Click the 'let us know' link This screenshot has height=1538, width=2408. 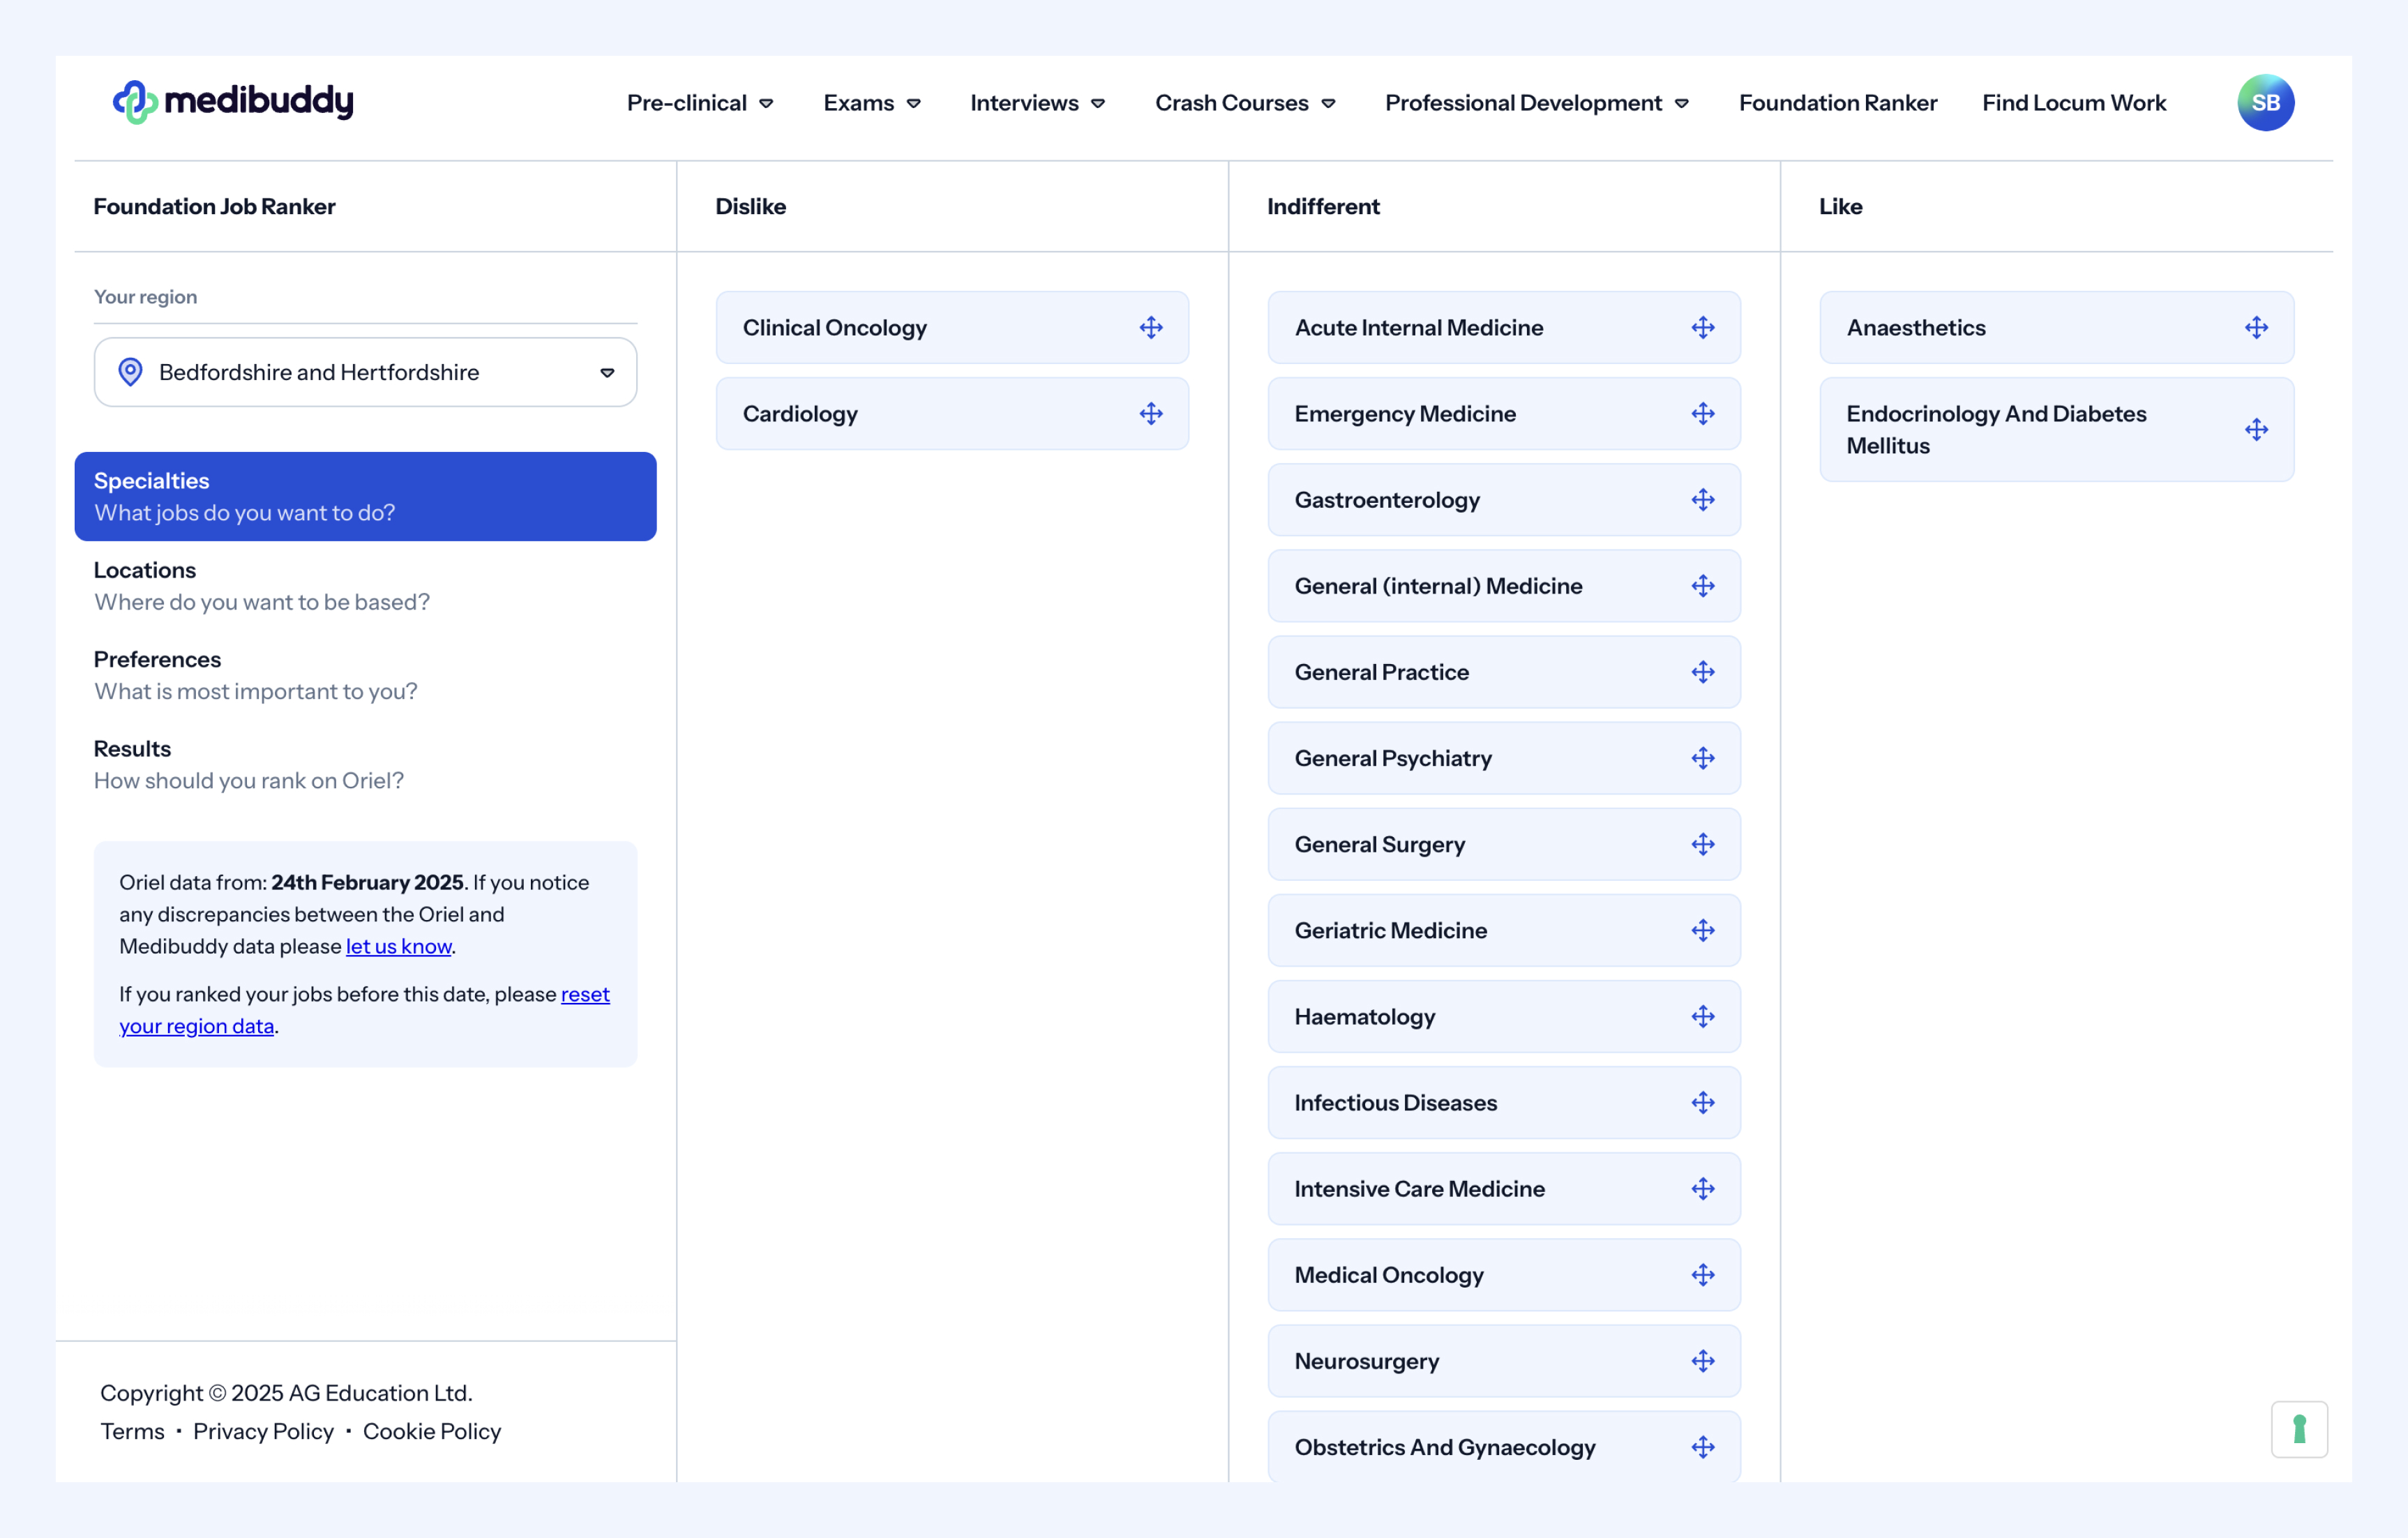[x=398, y=946]
